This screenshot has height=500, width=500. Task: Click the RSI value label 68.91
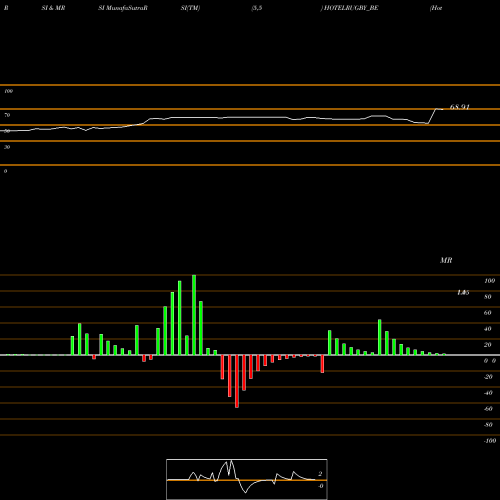point(459,107)
